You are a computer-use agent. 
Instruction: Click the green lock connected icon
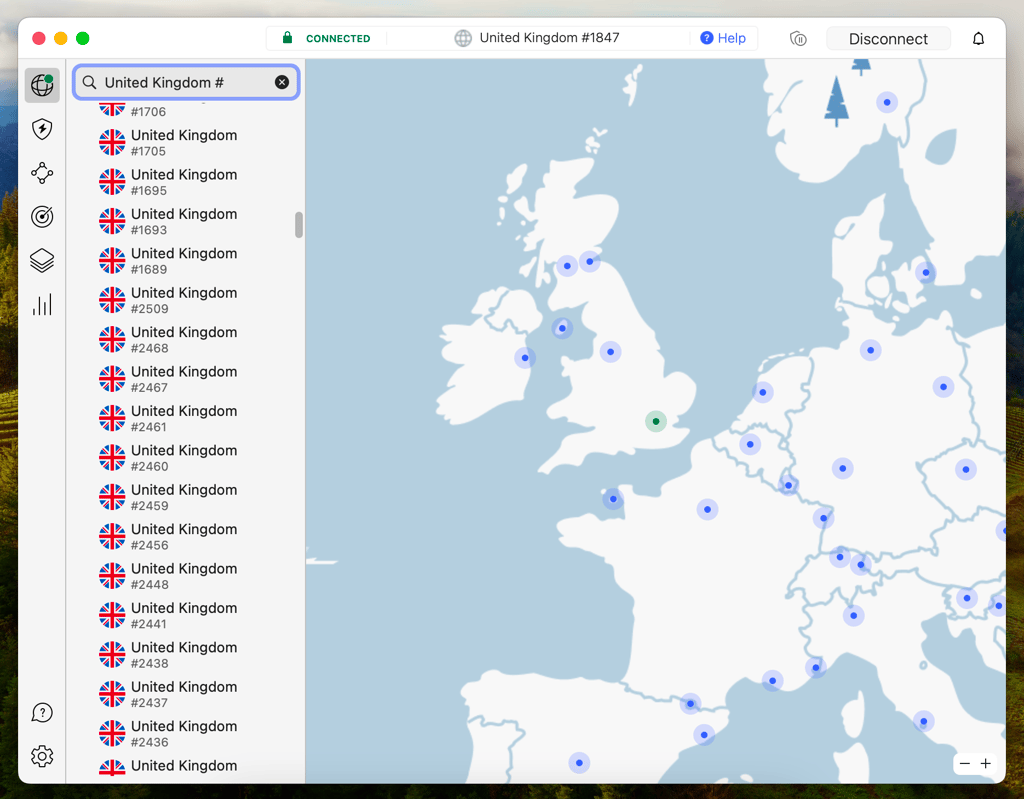pyautogui.click(x=287, y=38)
